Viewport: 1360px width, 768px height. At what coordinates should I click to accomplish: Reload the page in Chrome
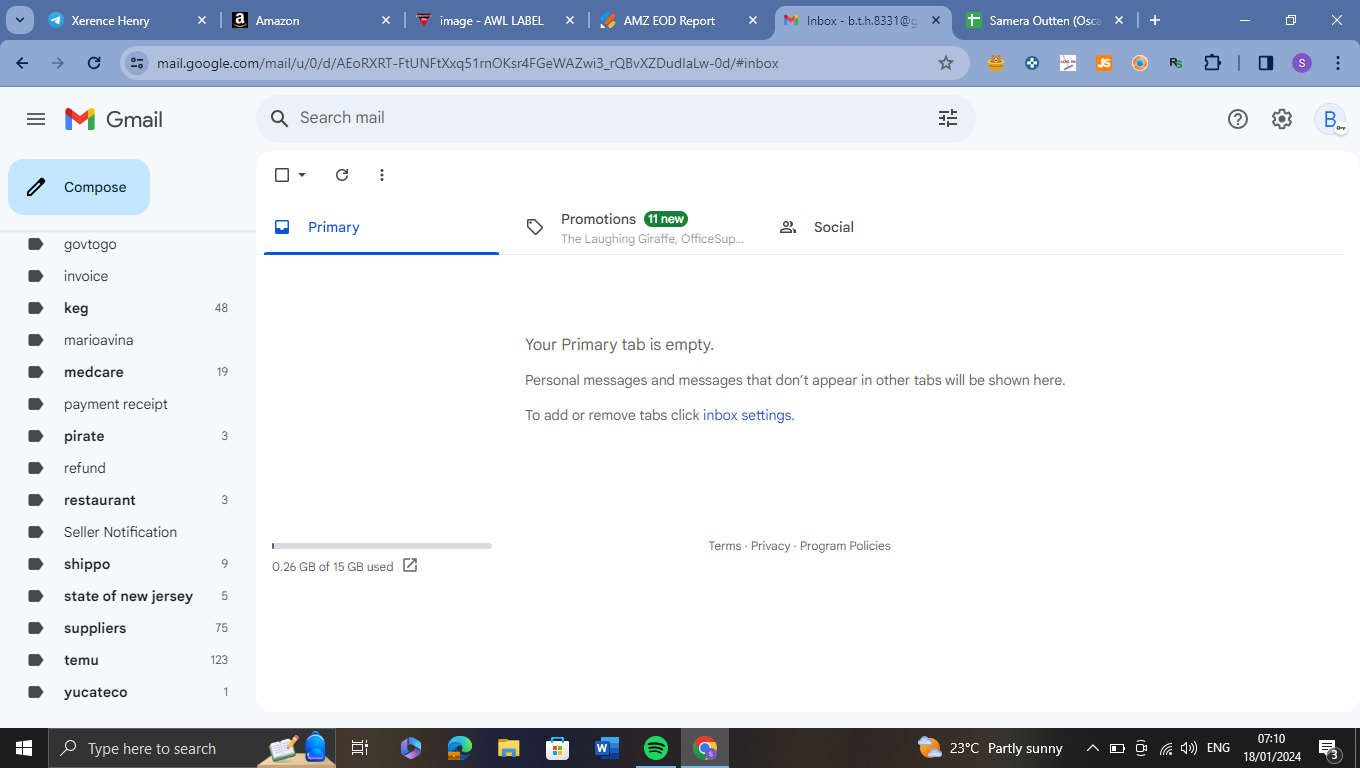[94, 63]
